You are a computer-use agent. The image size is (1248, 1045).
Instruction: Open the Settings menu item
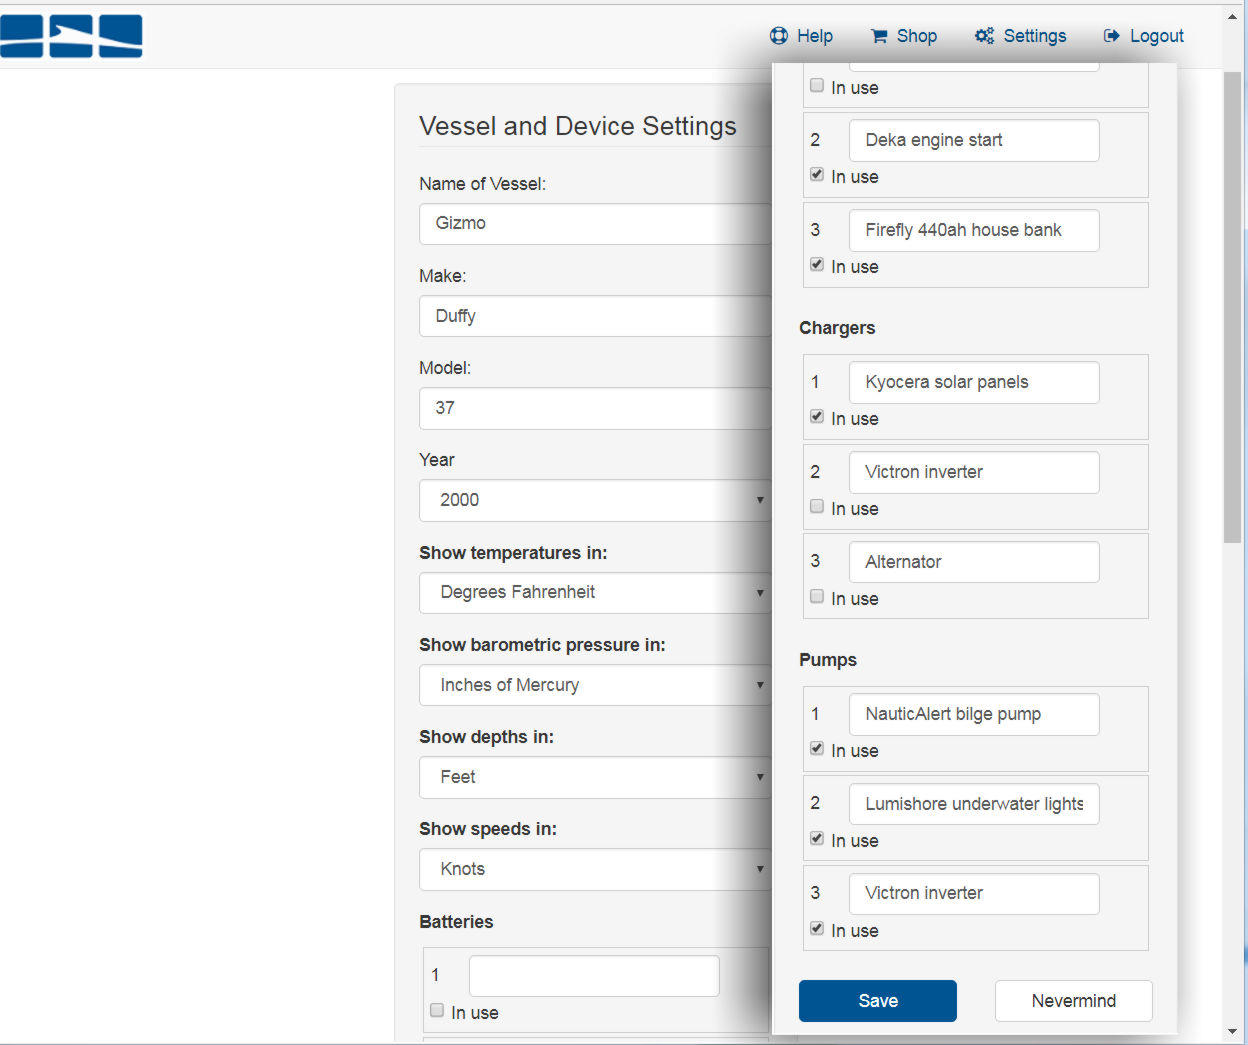click(1021, 36)
